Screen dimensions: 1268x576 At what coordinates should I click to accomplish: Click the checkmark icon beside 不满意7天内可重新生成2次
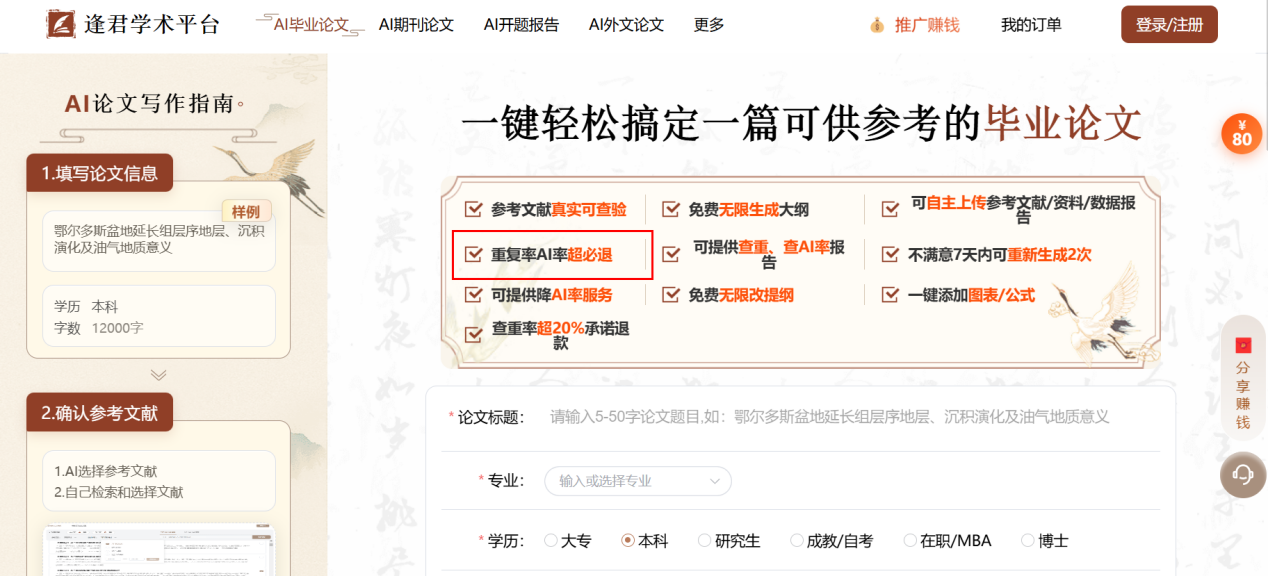[x=891, y=255]
